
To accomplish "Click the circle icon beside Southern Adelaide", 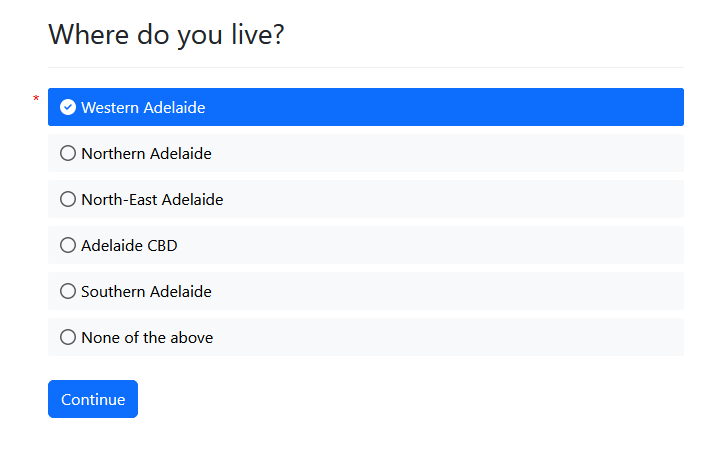I will coord(68,292).
